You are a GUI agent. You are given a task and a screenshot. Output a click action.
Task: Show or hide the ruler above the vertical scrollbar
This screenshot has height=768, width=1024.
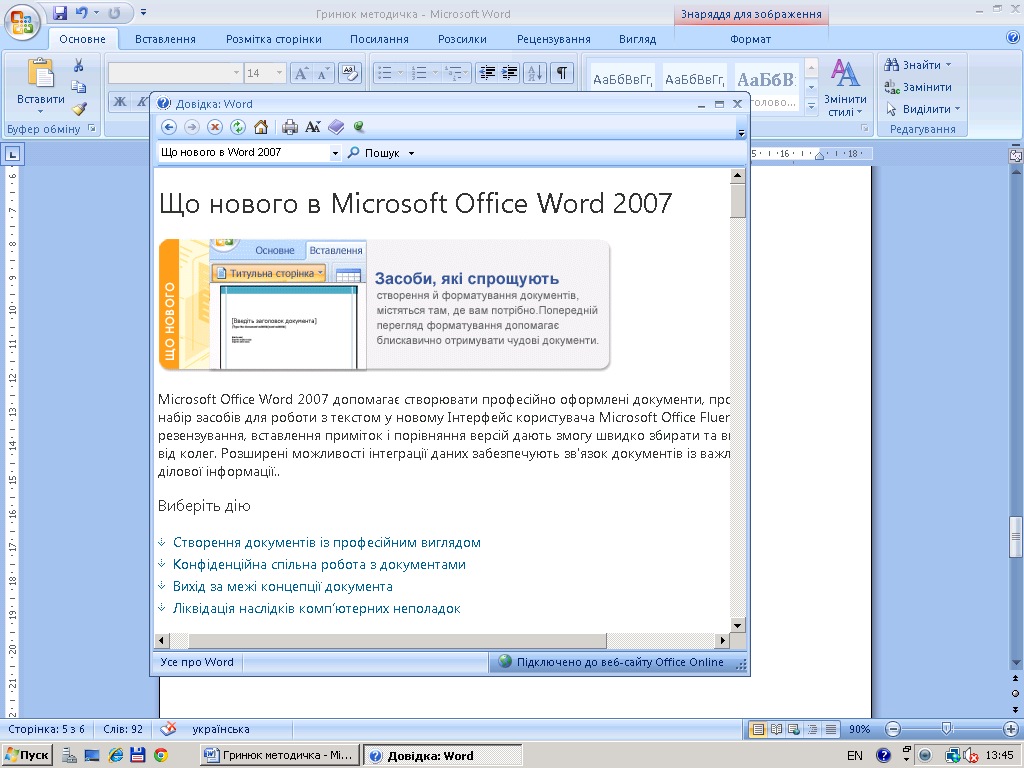[x=1016, y=155]
